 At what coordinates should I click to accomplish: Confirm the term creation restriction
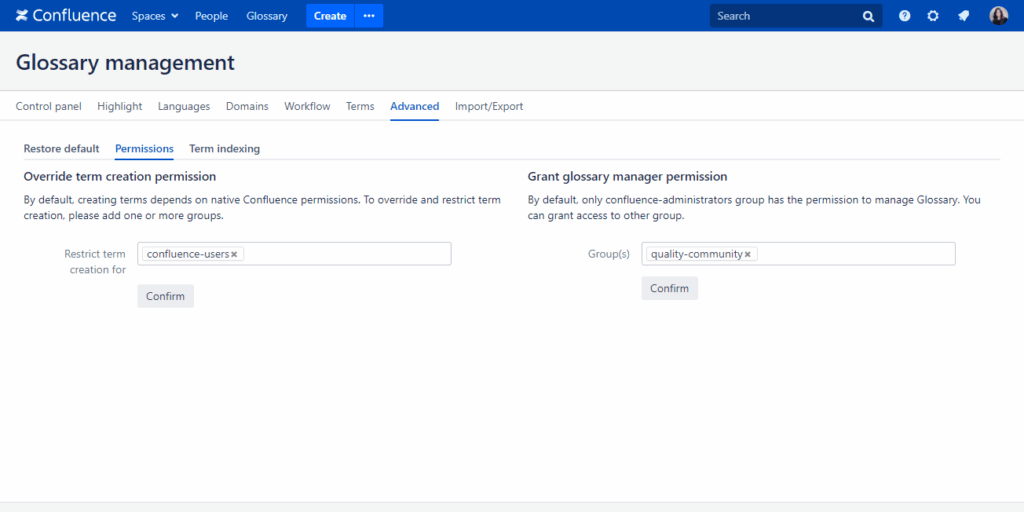[165, 296]
